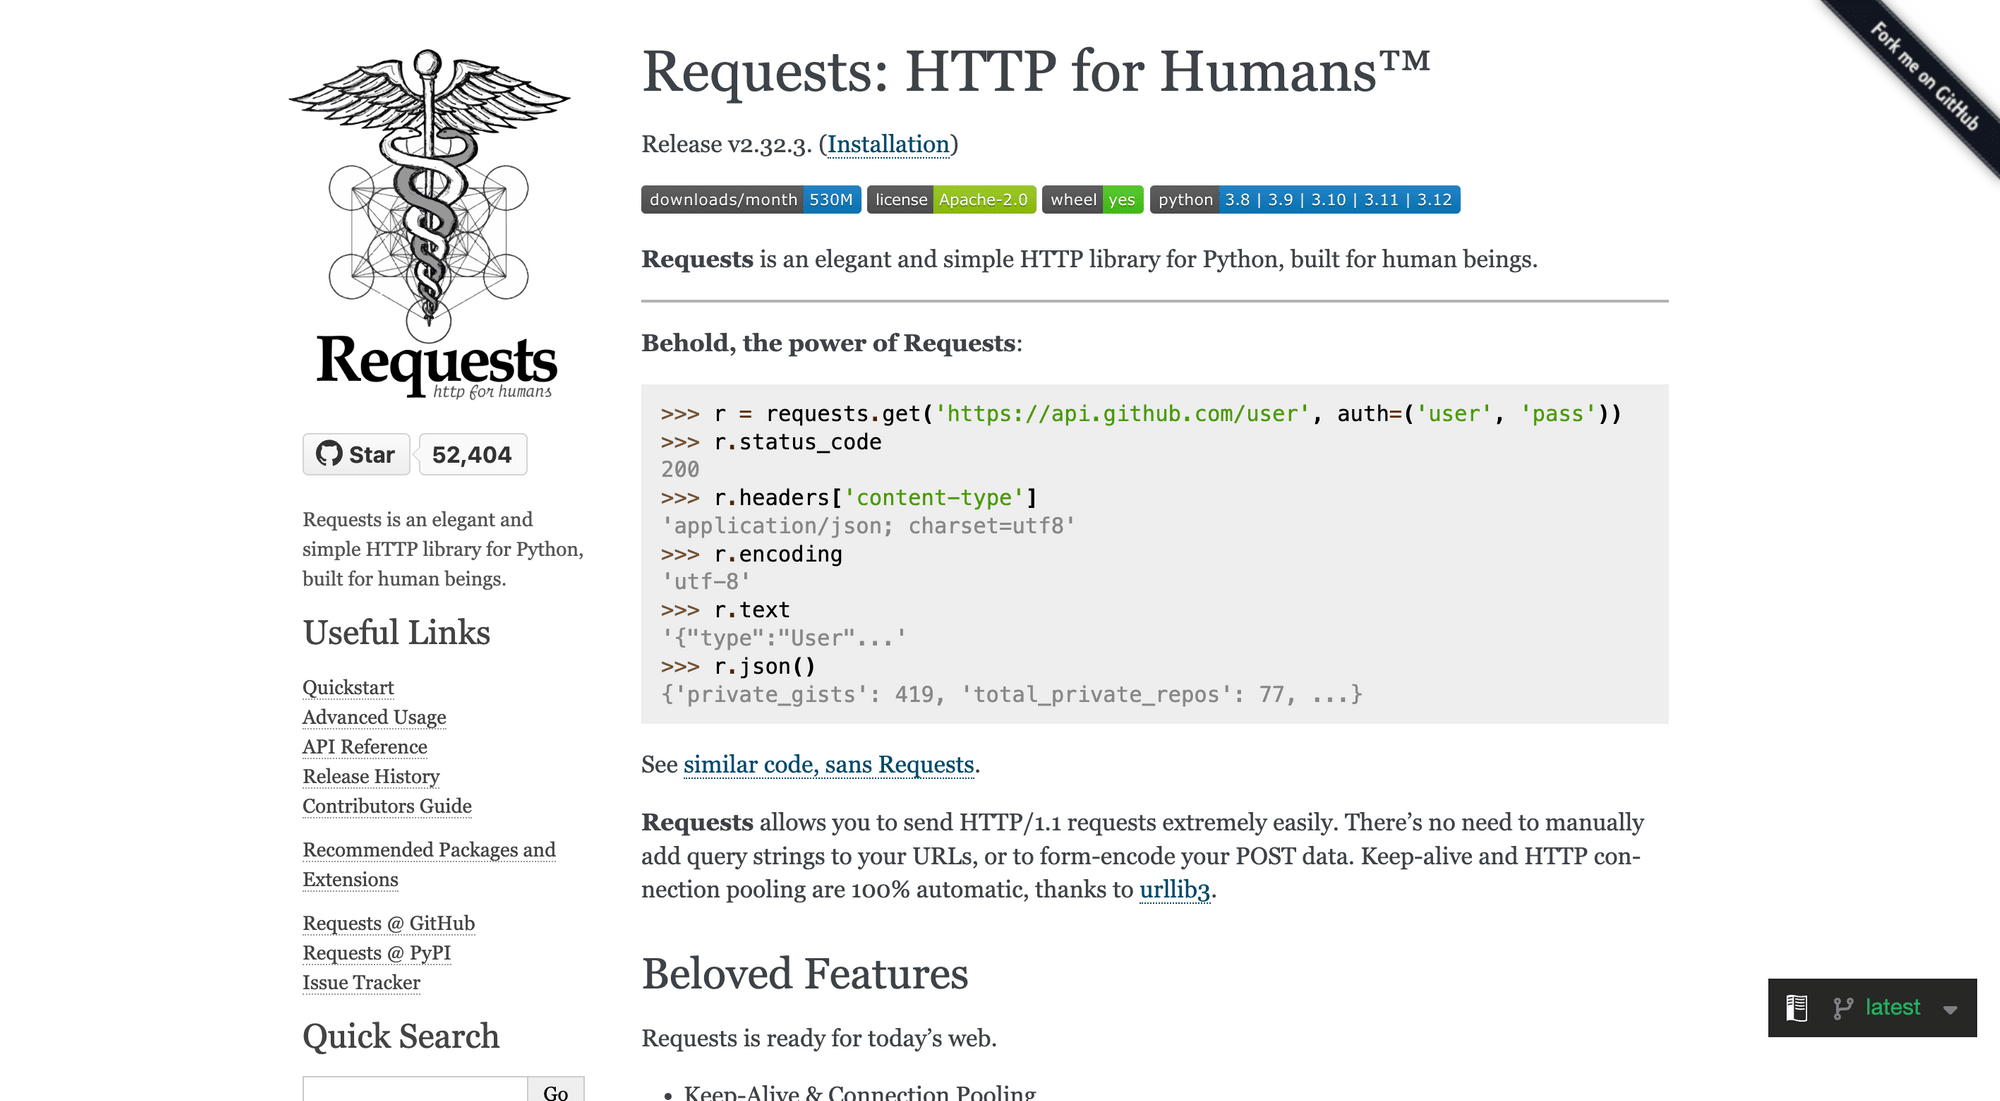Open the Installation link

888,145
